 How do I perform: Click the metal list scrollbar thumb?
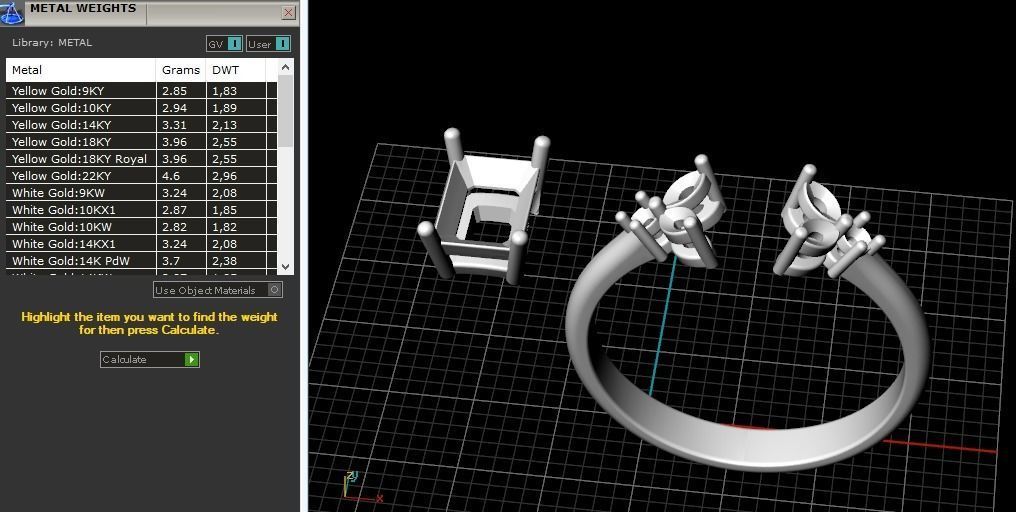click(x=285, y=111)
